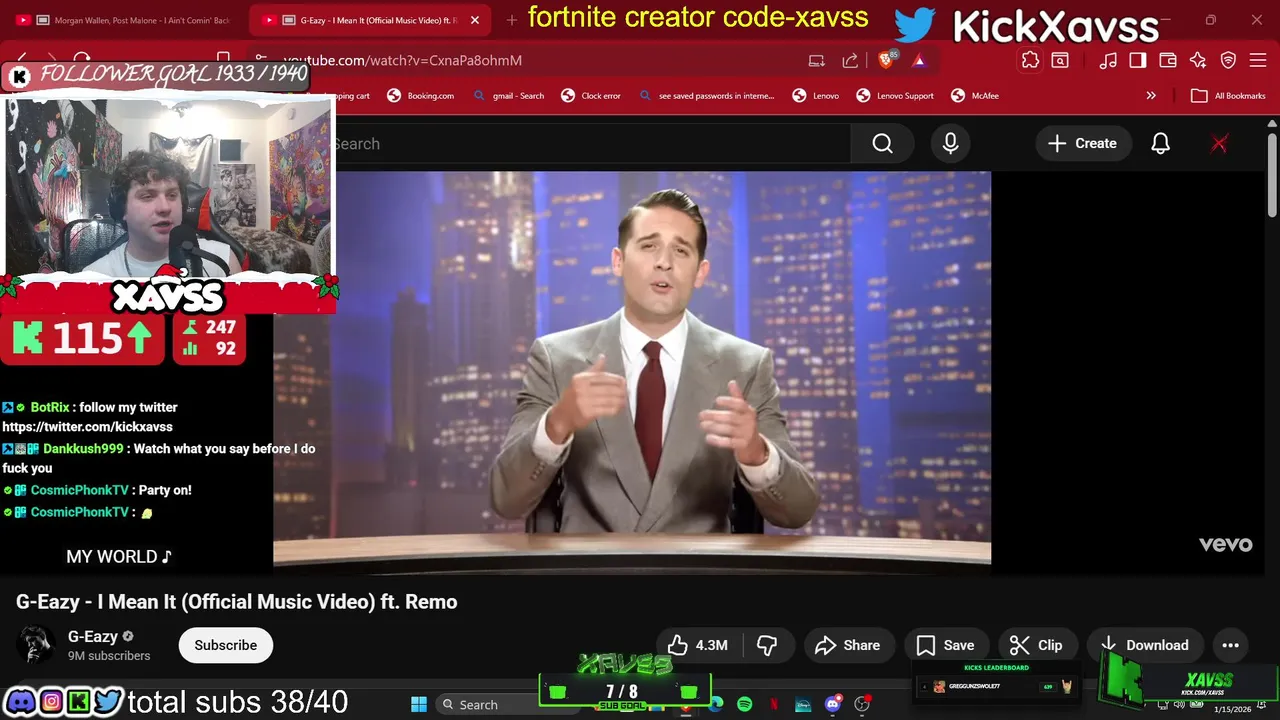This screenshot has width=1280, height=720.
Task: Click the install app icon in address bar
Action: (x=817, y=61)
